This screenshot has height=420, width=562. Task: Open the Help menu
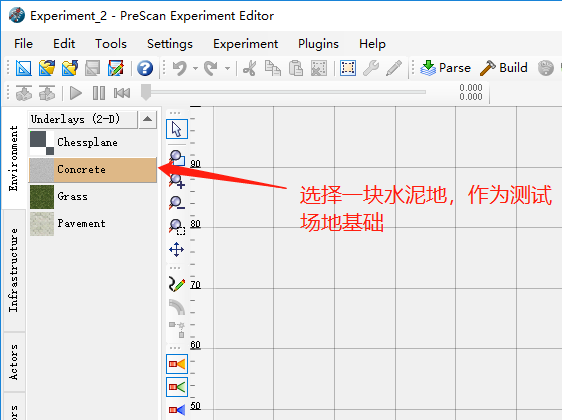click(x=372, y=44)
